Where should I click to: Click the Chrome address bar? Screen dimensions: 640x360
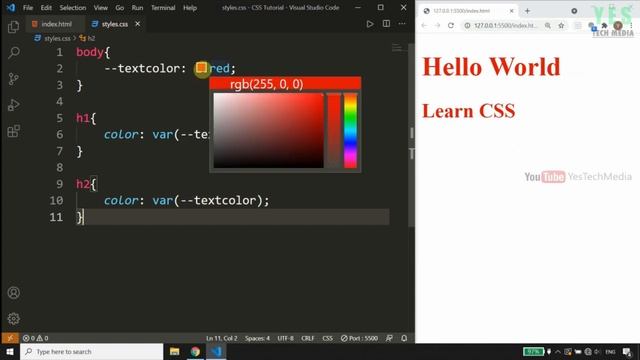[504, 25]
